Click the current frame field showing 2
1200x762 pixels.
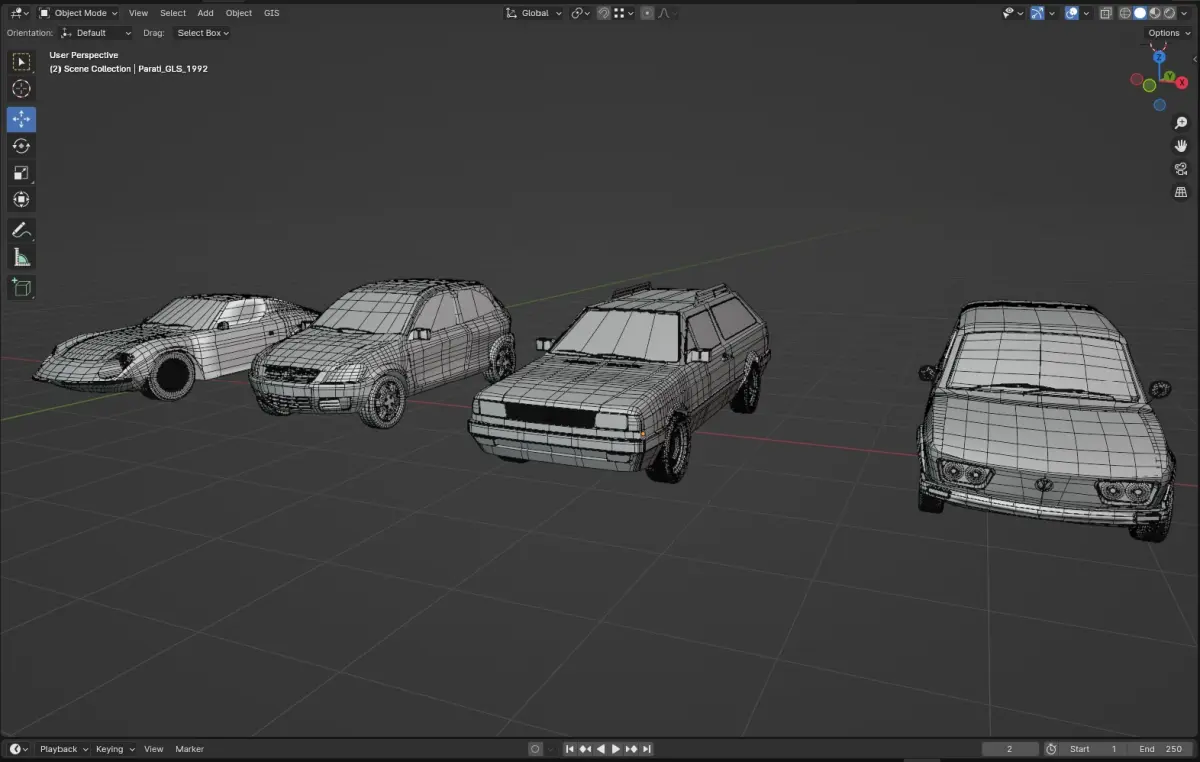pyautogui.click(x=1010, y=749)
